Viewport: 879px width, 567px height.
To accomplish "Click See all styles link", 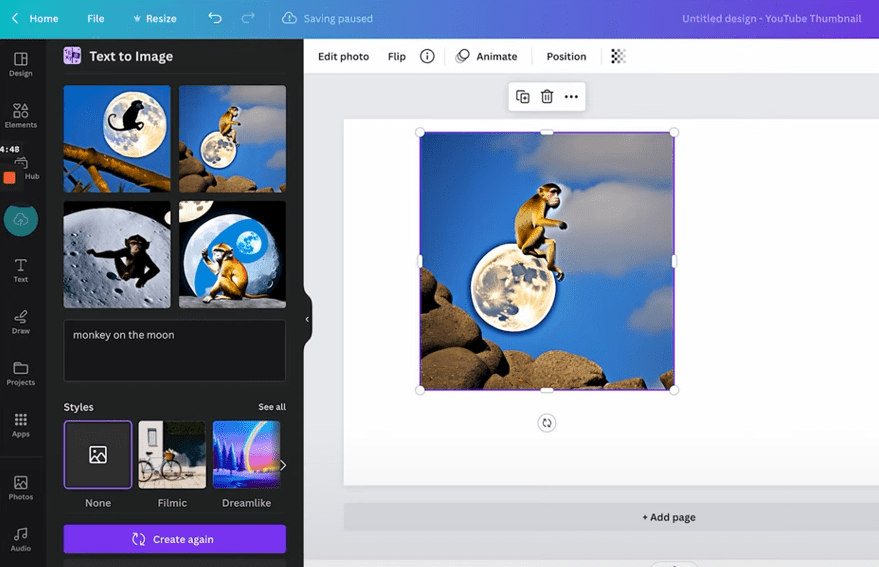I will pos(272,407).
